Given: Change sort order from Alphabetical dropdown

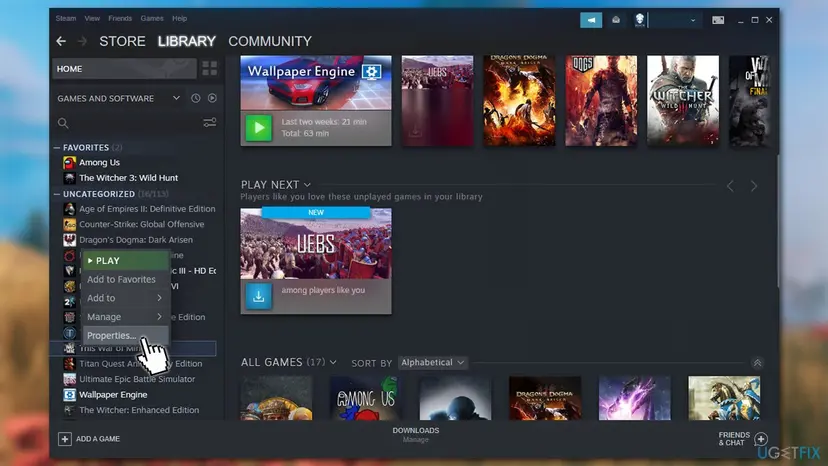Looking at the screenshot, I should [x=432, y=362].
